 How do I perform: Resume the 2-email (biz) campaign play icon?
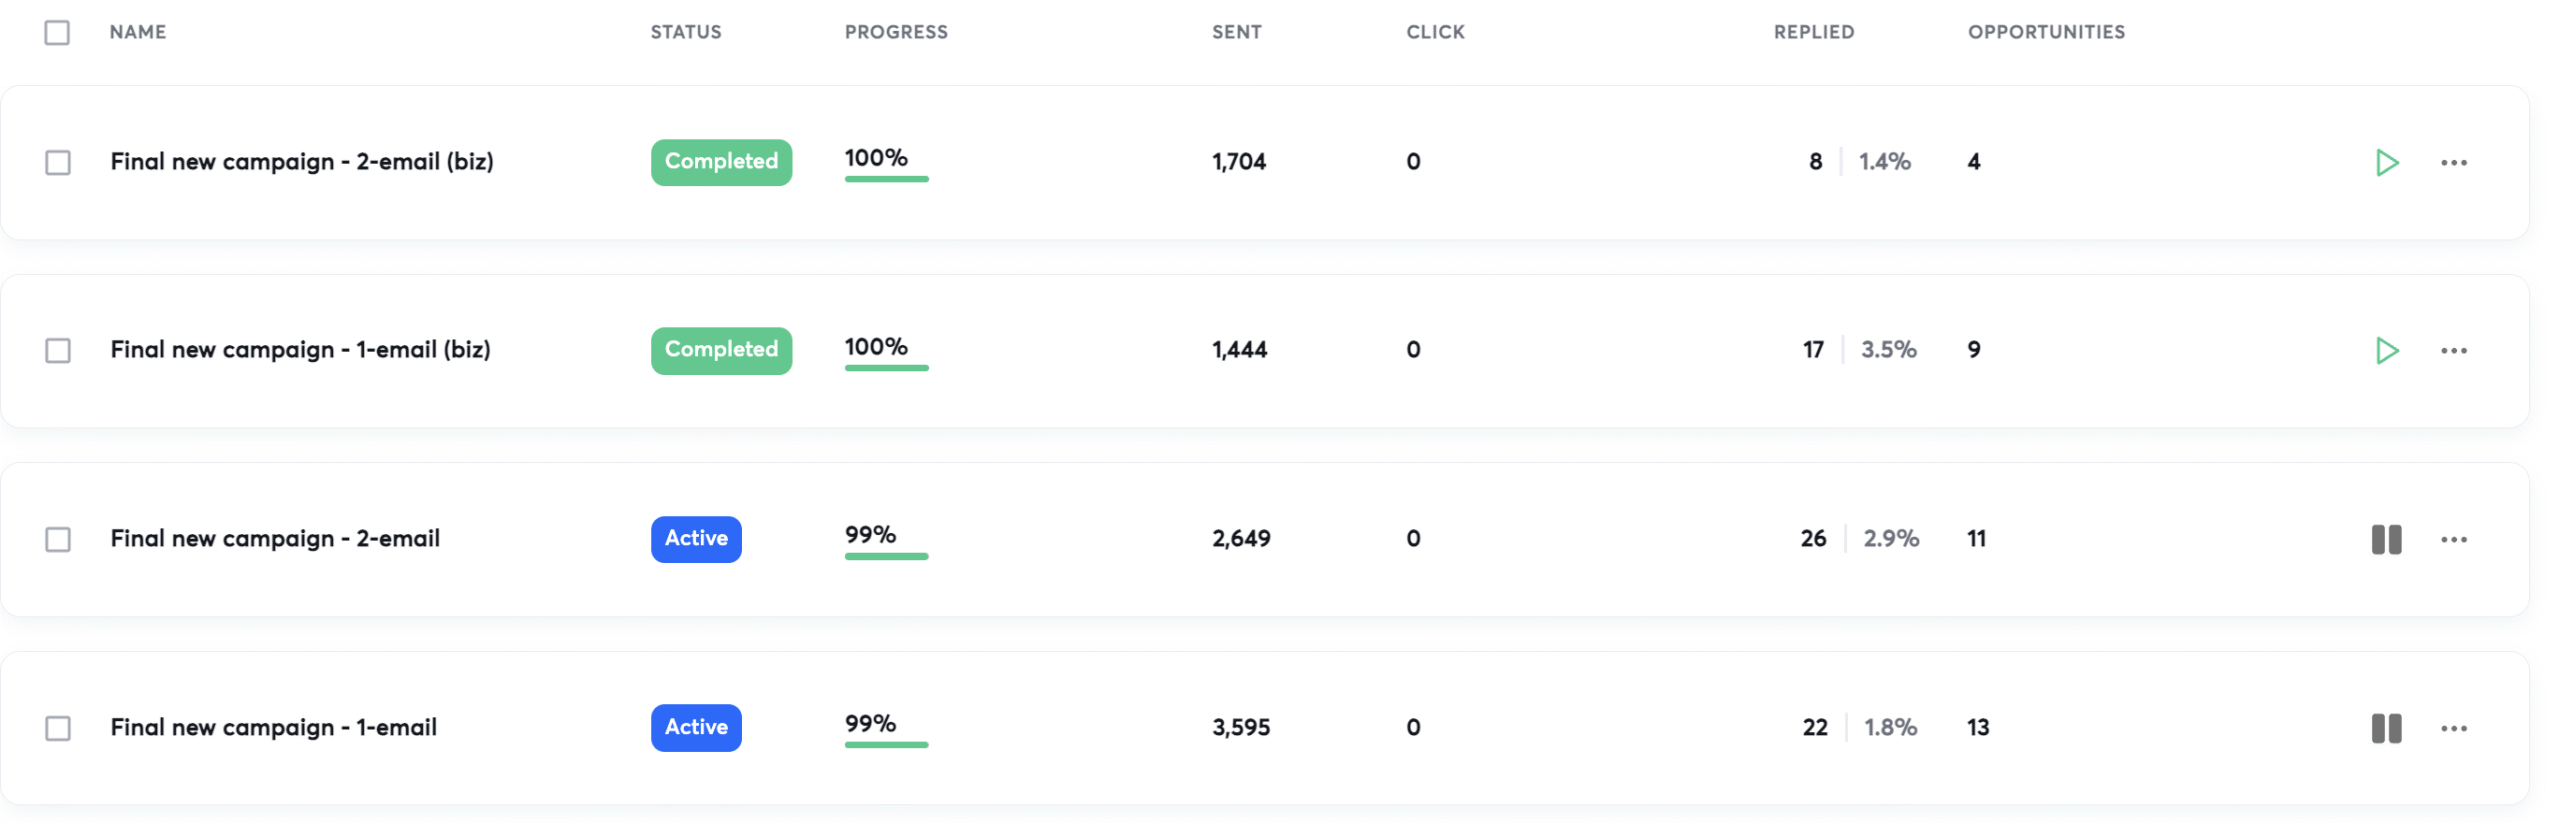click(x=2386, y=162)
